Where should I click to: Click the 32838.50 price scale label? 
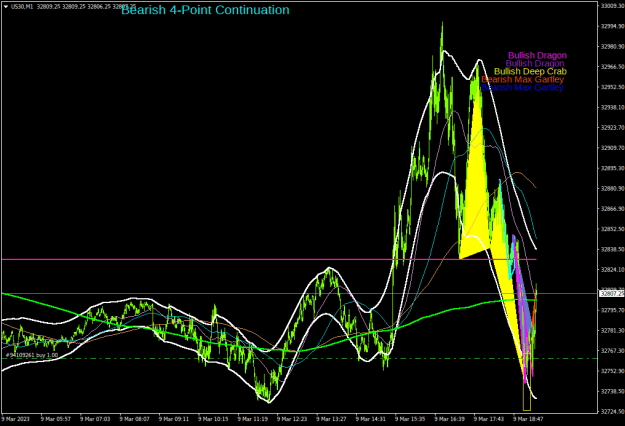pyautogui.click(x=612, y=249)
